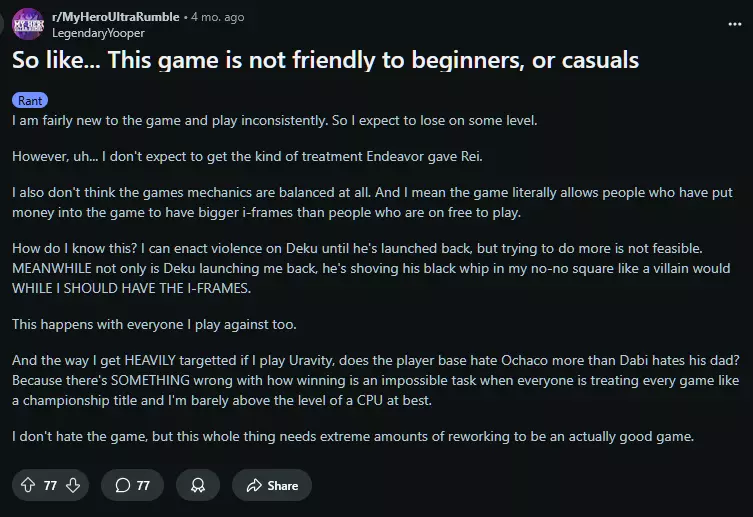753x517 pixels.
Task: Upvote the post with the up arrow
Action: pyautogui.click(x=27, y=485)
